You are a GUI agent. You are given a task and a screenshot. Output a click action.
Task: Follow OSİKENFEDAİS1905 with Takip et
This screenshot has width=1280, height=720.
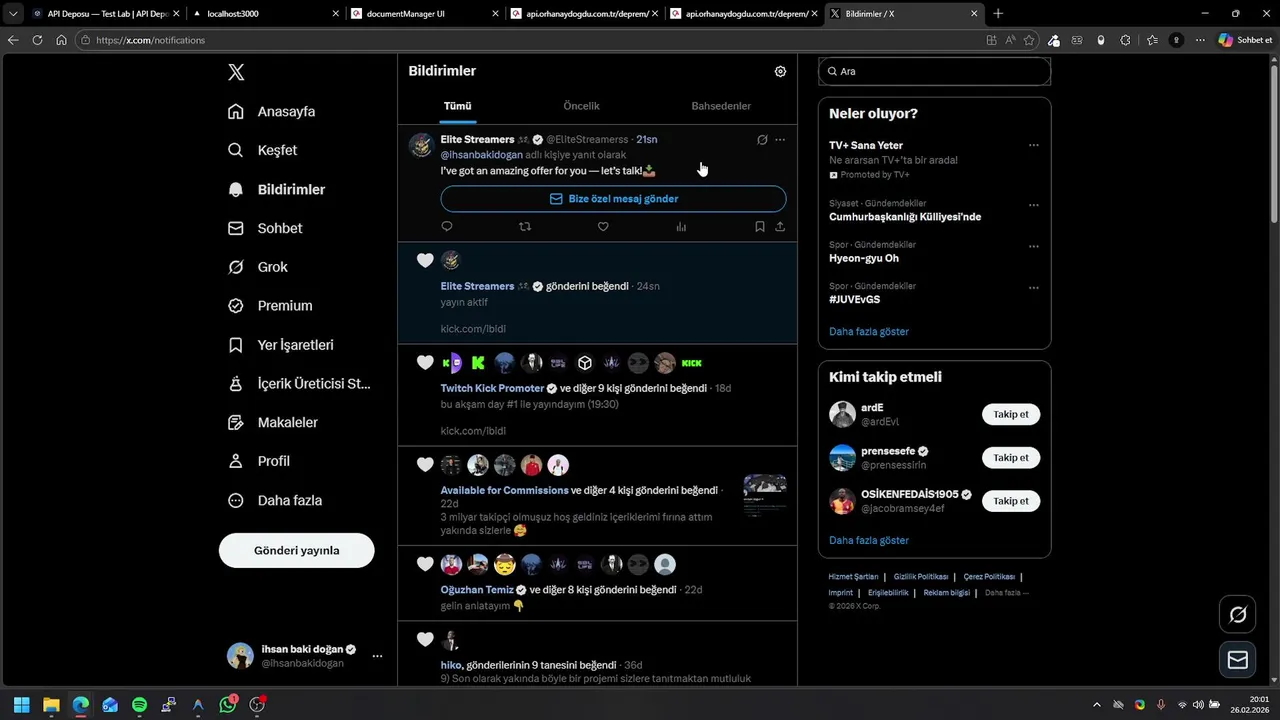(1011, 501)
